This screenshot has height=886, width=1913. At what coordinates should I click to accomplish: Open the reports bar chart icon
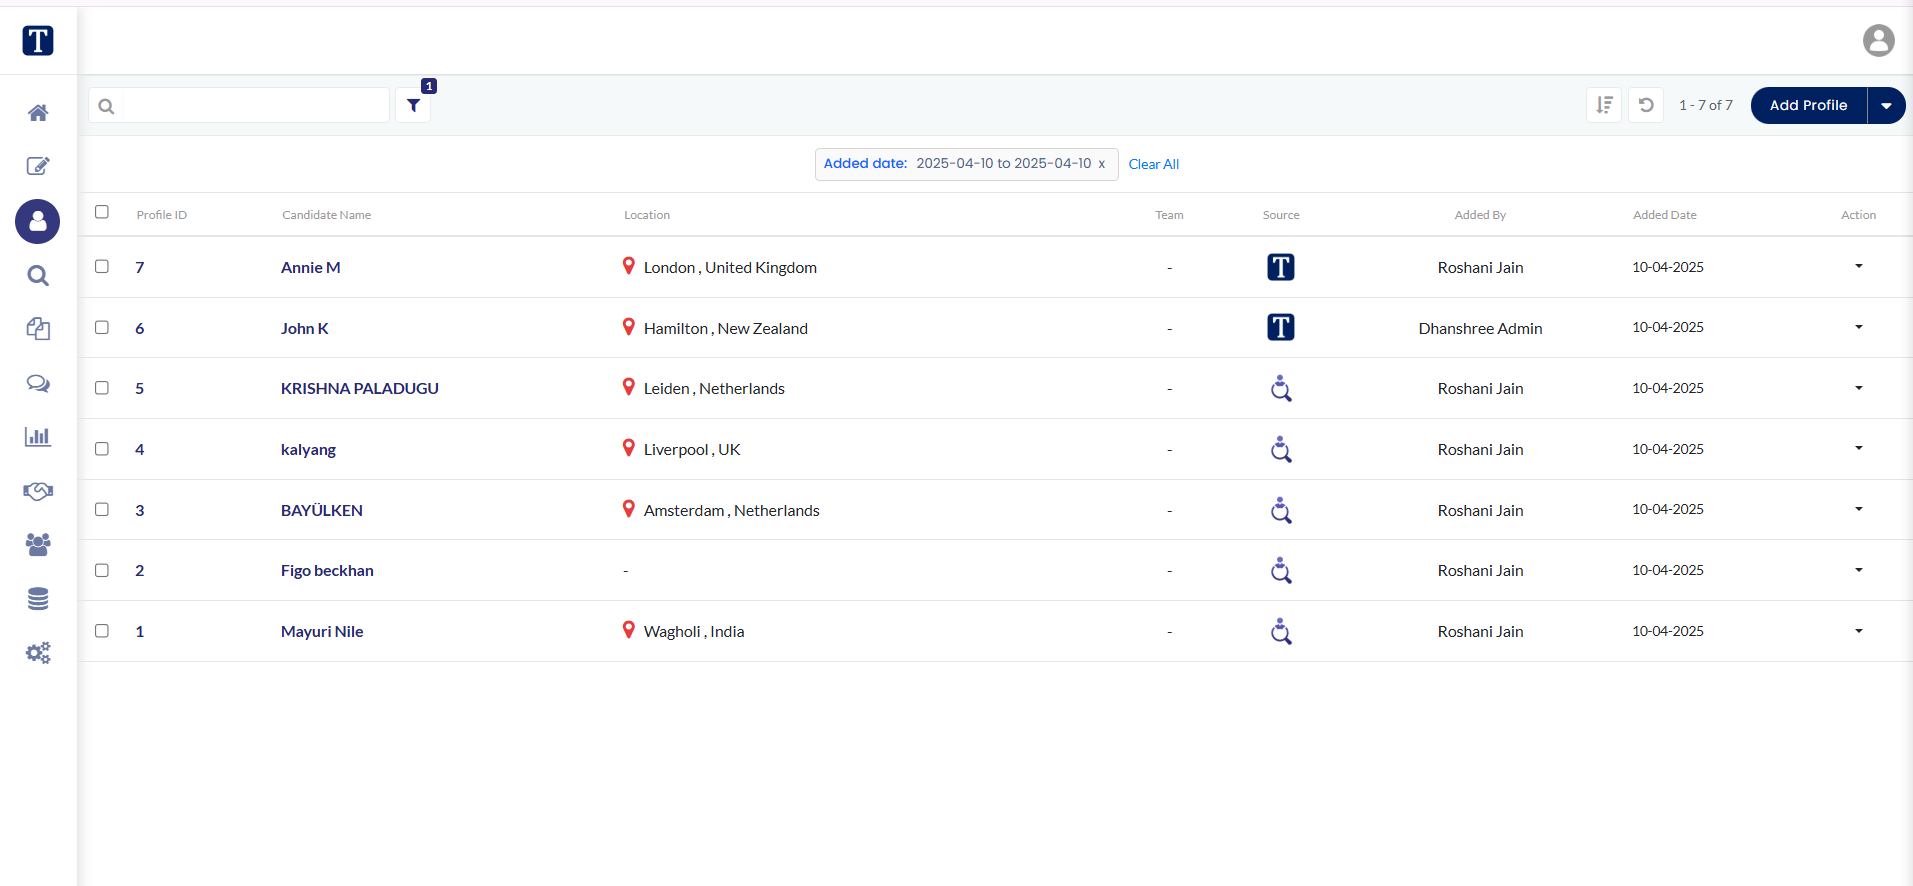38,437
